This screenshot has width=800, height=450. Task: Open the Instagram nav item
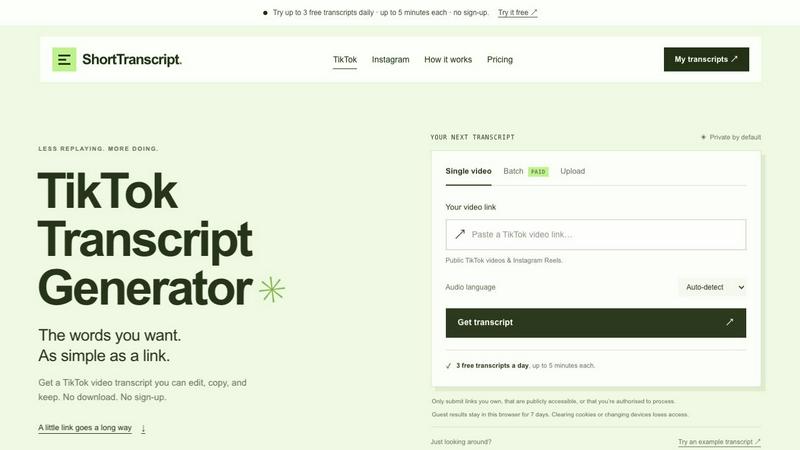[390, 59]
